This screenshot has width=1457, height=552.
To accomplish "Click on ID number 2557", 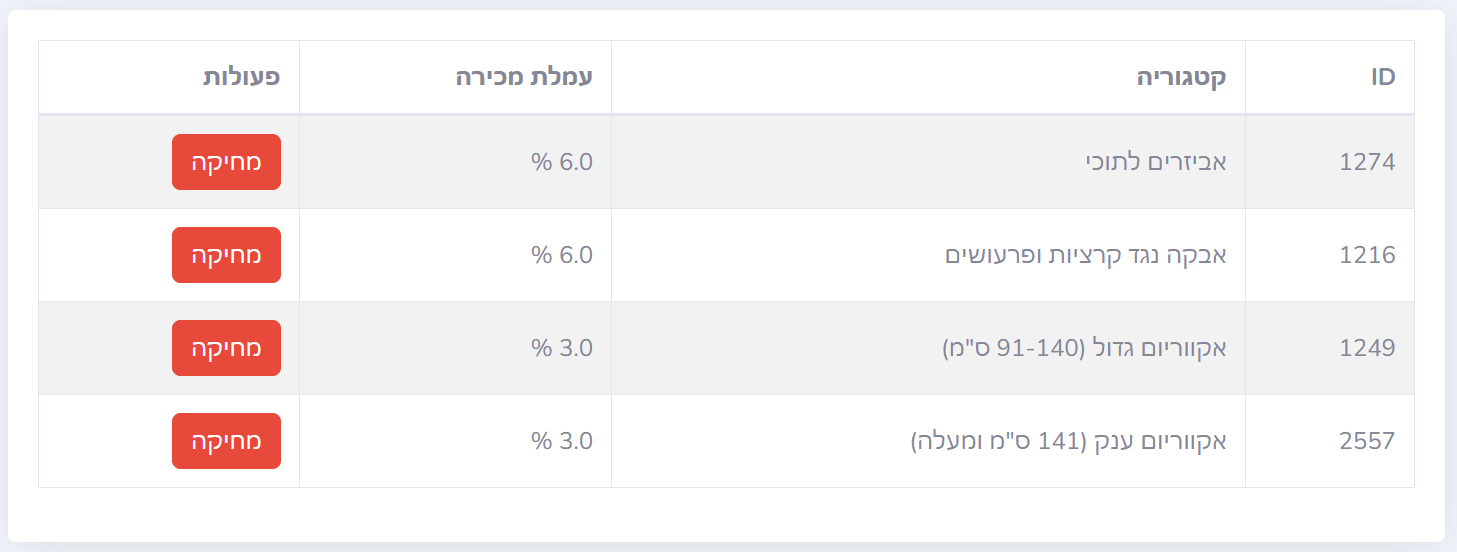I will pos(1366,441).
